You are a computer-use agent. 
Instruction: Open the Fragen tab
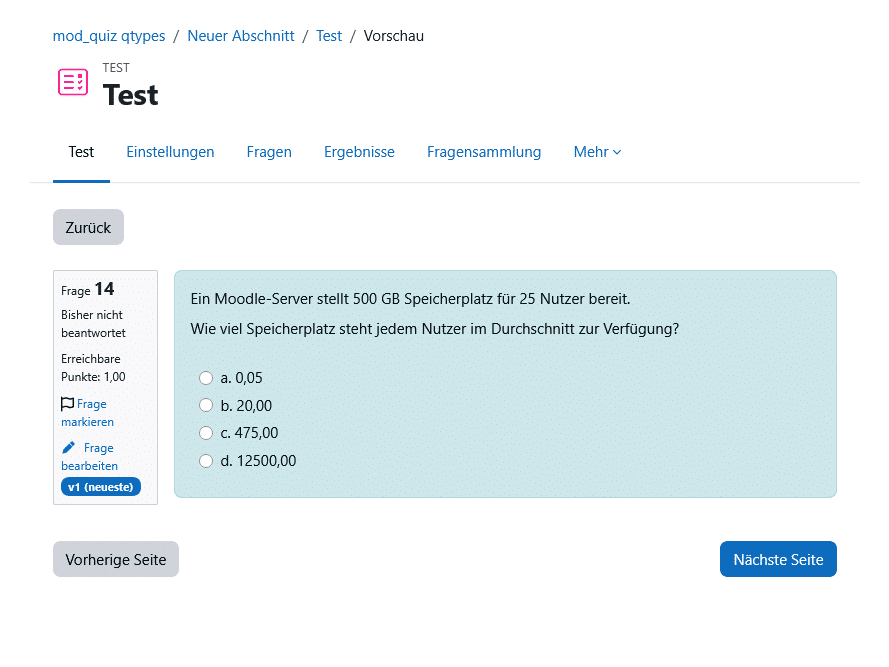pyautogui.click(x=269, y=152)
